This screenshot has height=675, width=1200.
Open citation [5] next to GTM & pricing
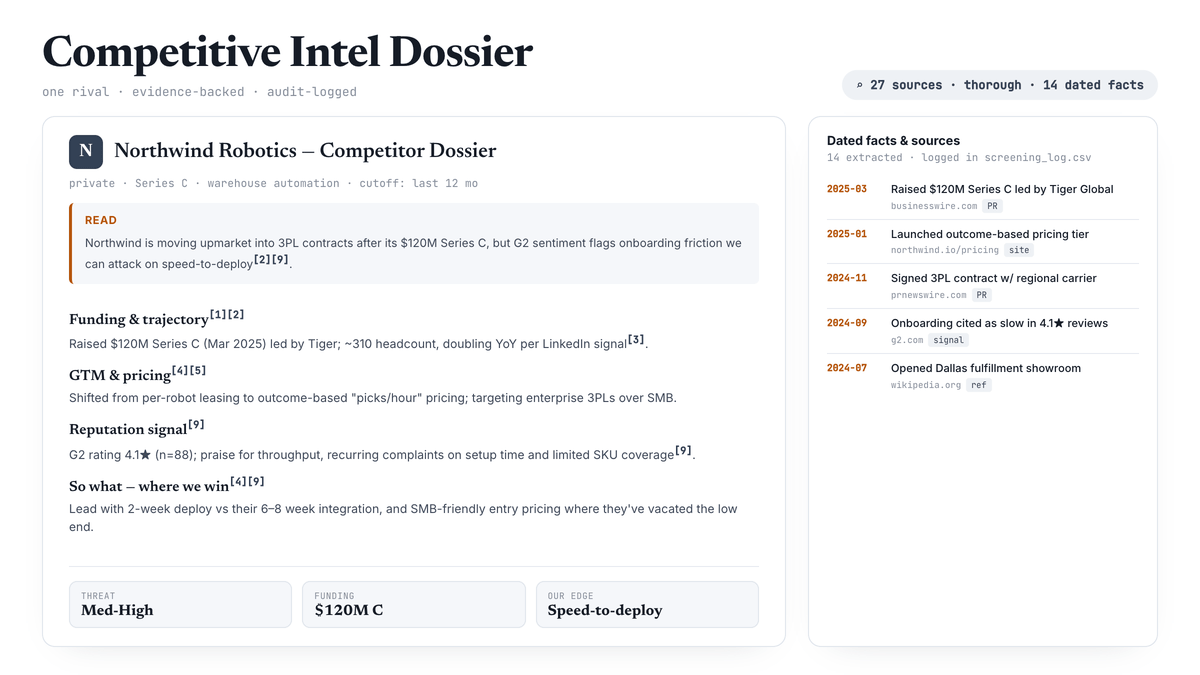click(x=198, y=370)
